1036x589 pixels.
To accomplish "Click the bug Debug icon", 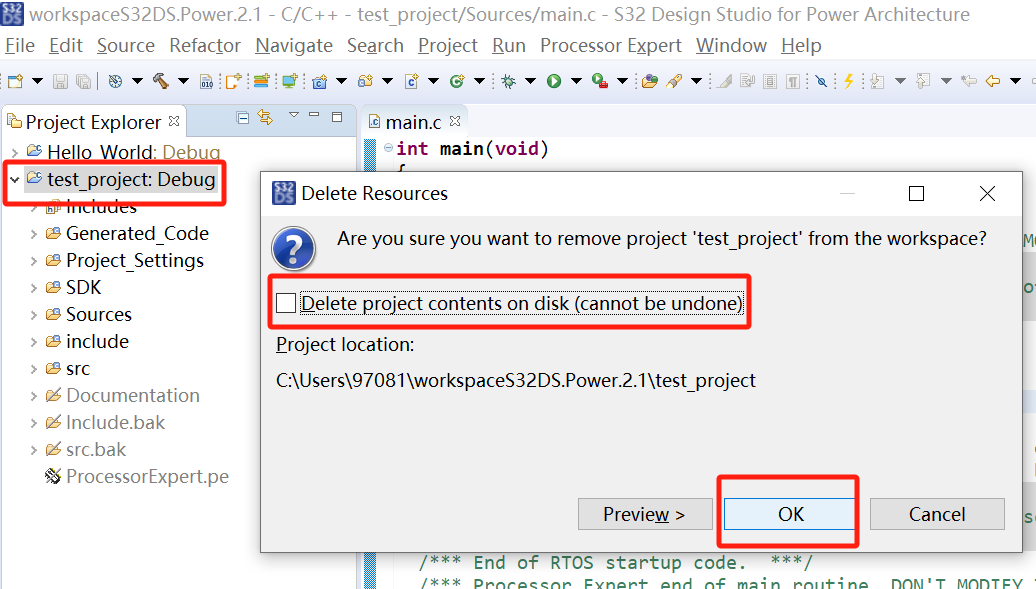I will pyautogui.click(x=508, y=81).
